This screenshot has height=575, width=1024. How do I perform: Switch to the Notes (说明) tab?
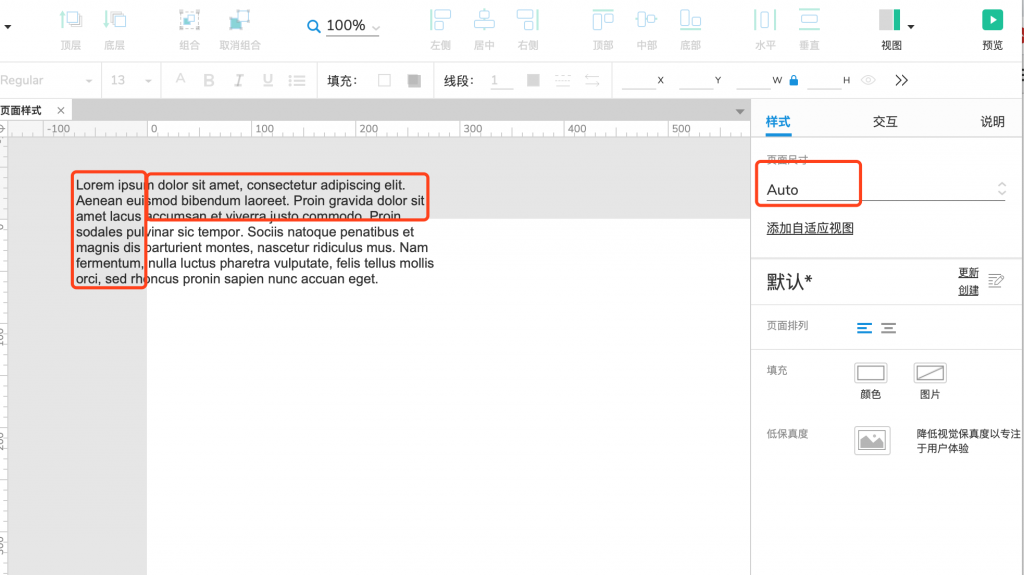[992, 121]
